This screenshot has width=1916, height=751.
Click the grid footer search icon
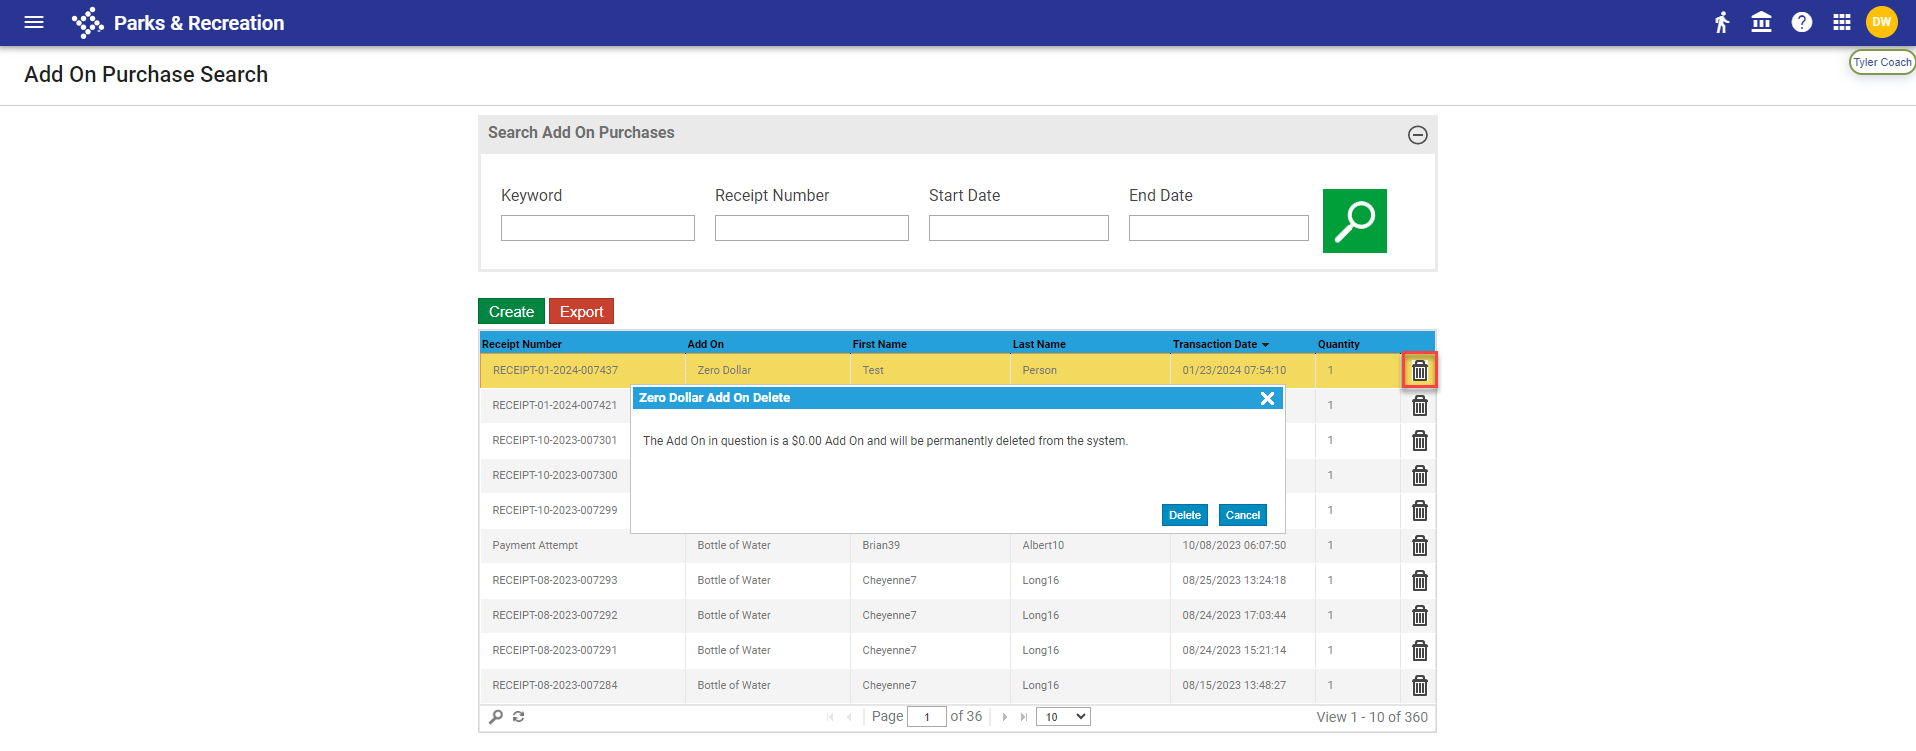click(x=496, y=717)
